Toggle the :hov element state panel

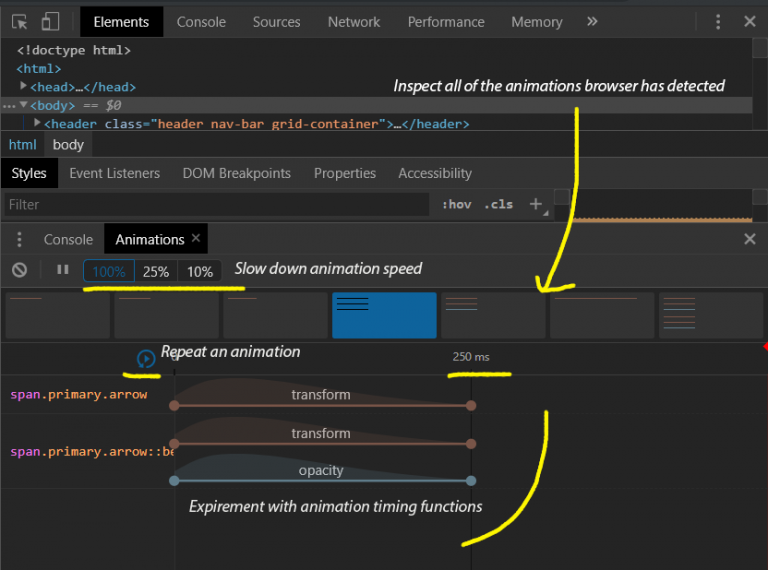point(456,204)
